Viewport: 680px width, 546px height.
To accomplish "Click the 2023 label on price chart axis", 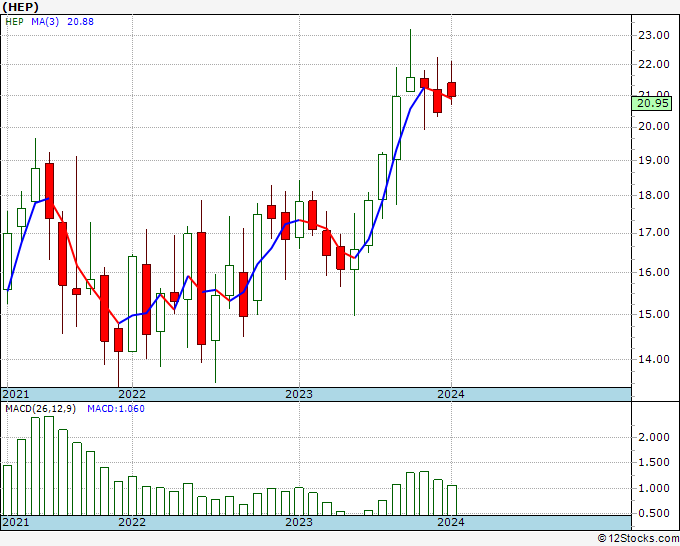I will click(x=299, y=394).
